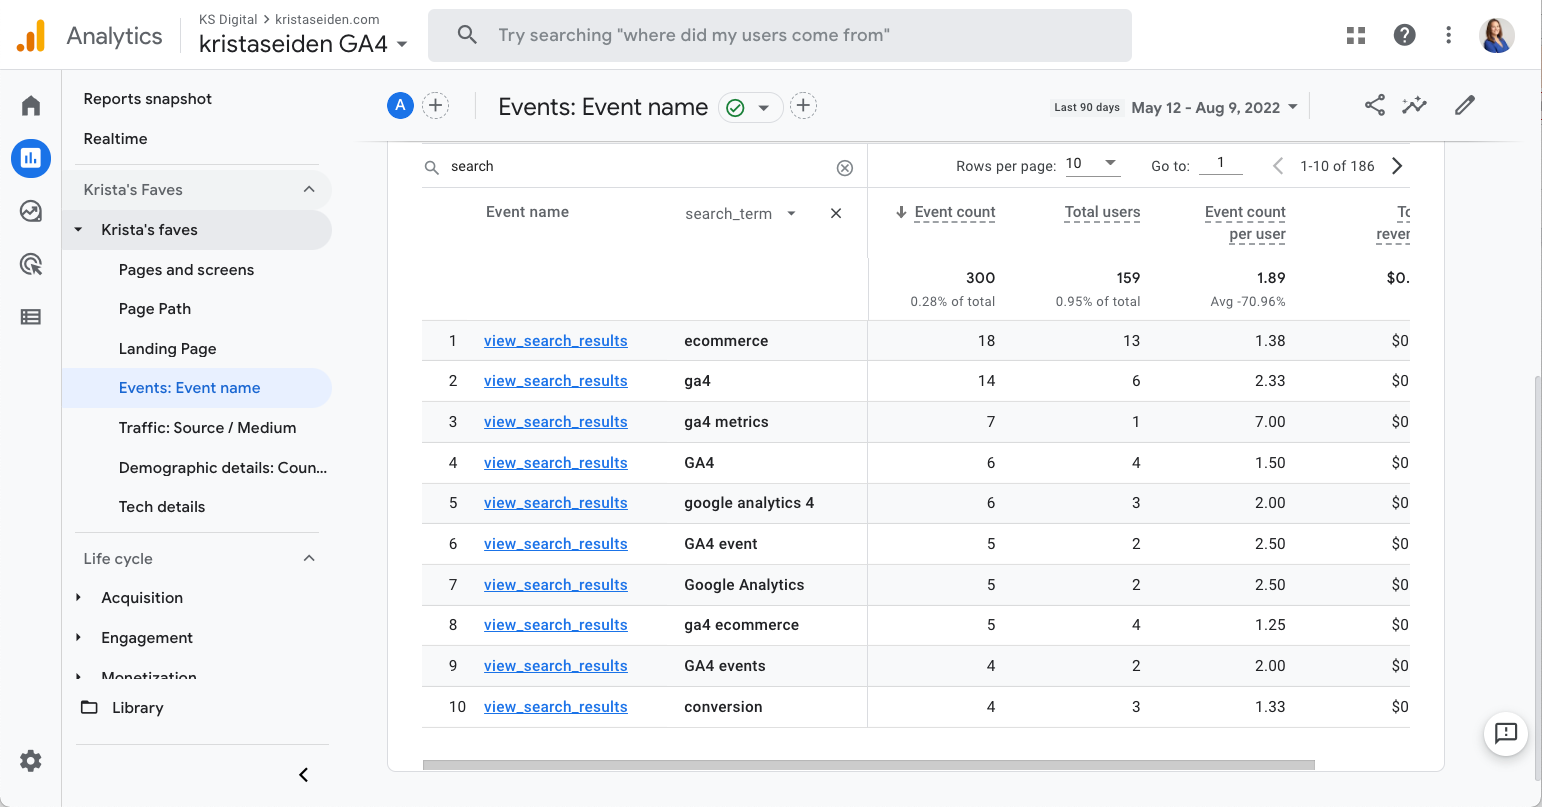Open Configure table icon in left rail
The height and width of the screenshot is (807, 1542).
click(x=31, y=317)
